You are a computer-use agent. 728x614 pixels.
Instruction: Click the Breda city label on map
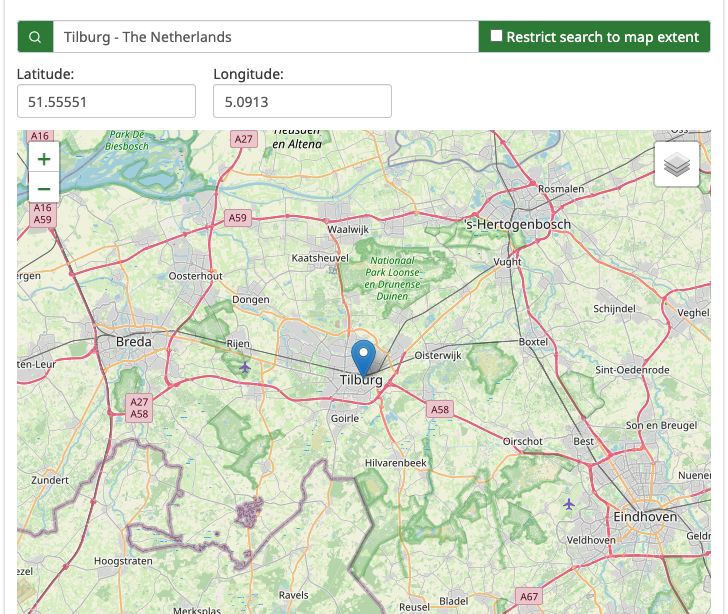point(134,341)
